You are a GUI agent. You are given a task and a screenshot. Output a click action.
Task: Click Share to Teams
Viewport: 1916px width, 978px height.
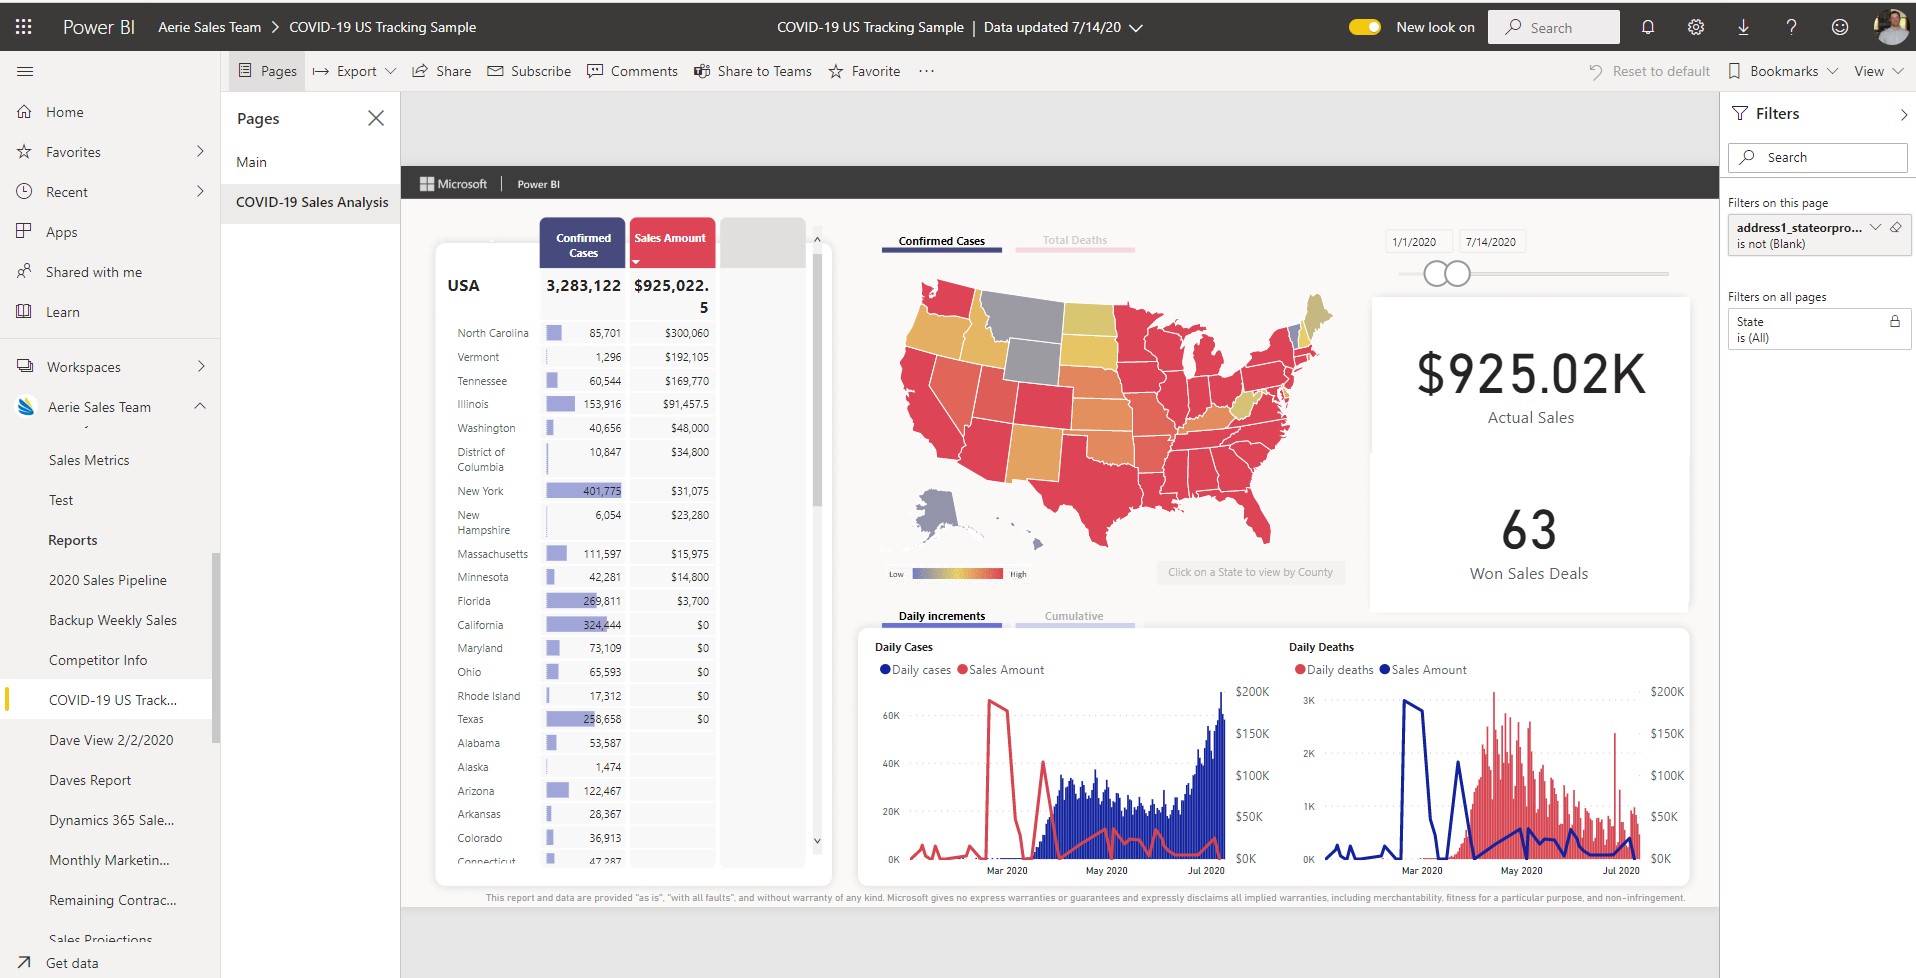[x=753, y=71]
